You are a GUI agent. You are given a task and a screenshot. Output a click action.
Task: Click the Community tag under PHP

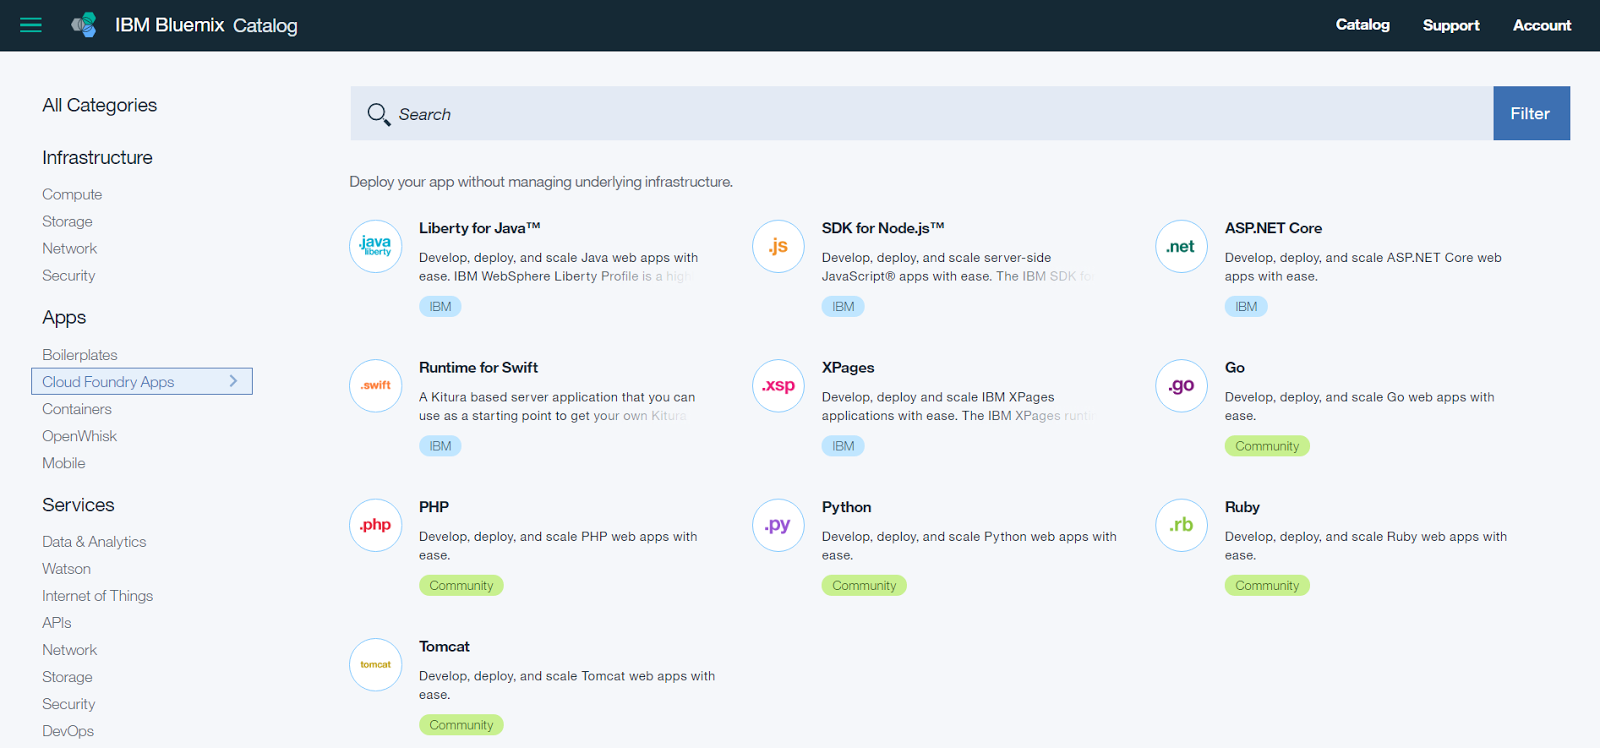click(x=461, y=585)
